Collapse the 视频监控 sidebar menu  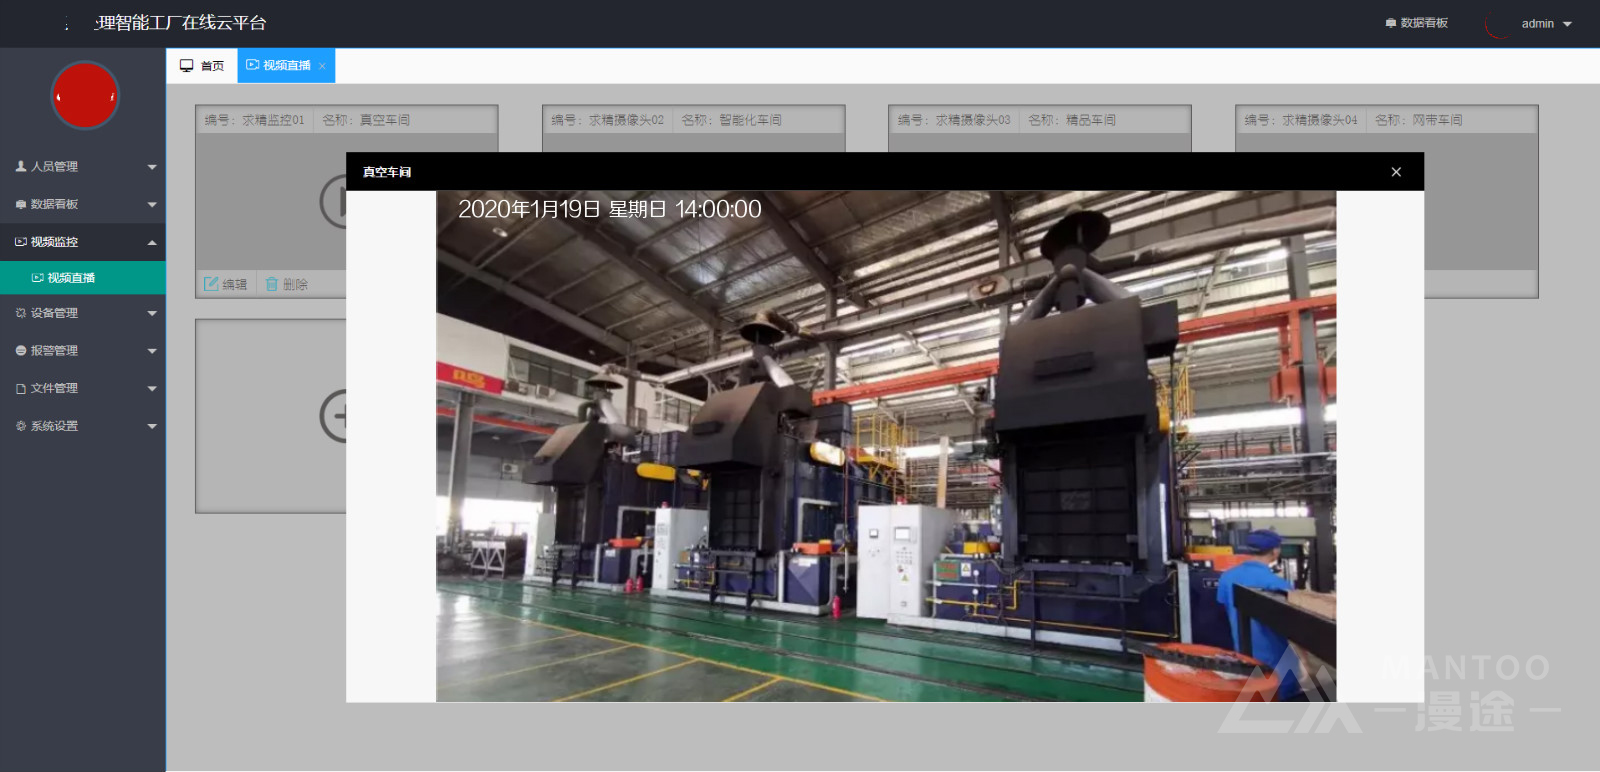[x=83, y=242]
